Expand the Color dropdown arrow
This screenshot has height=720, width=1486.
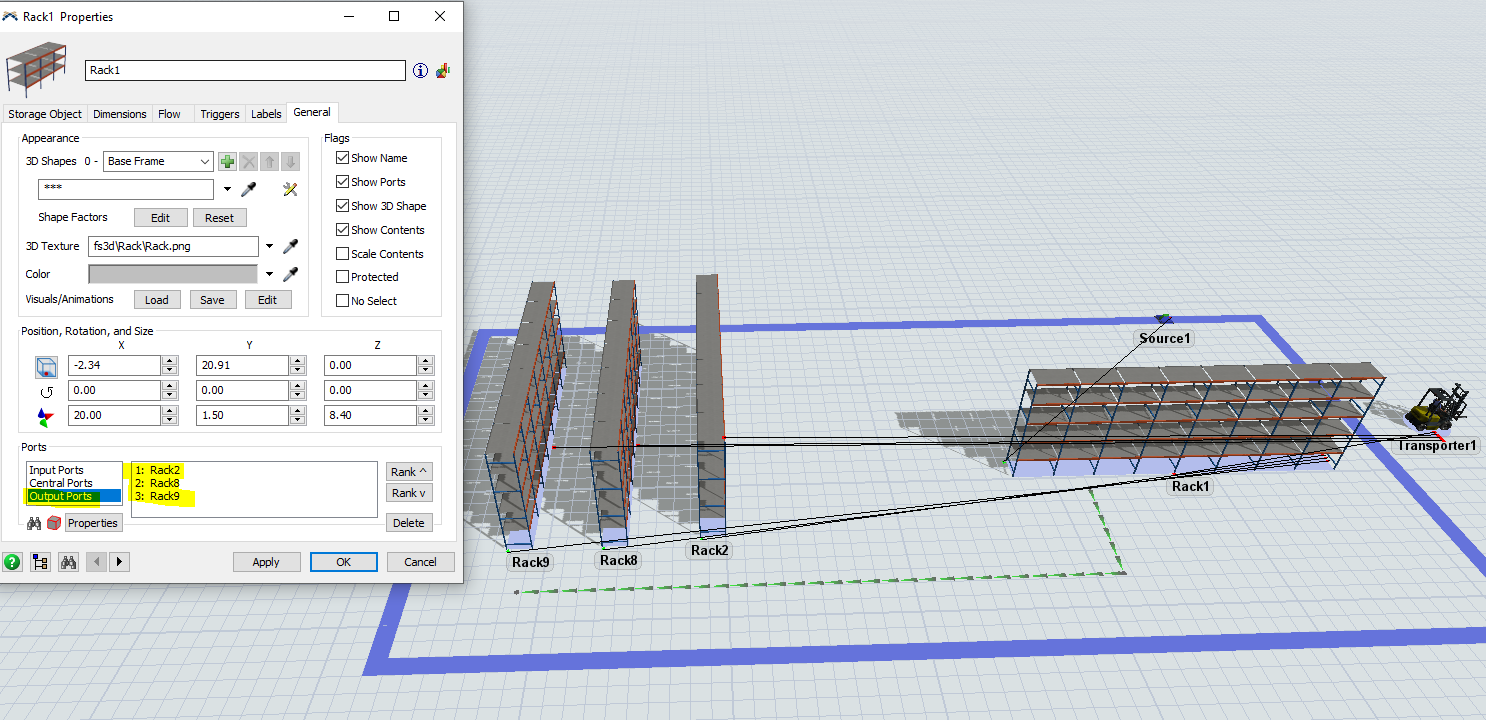point(269,274)
